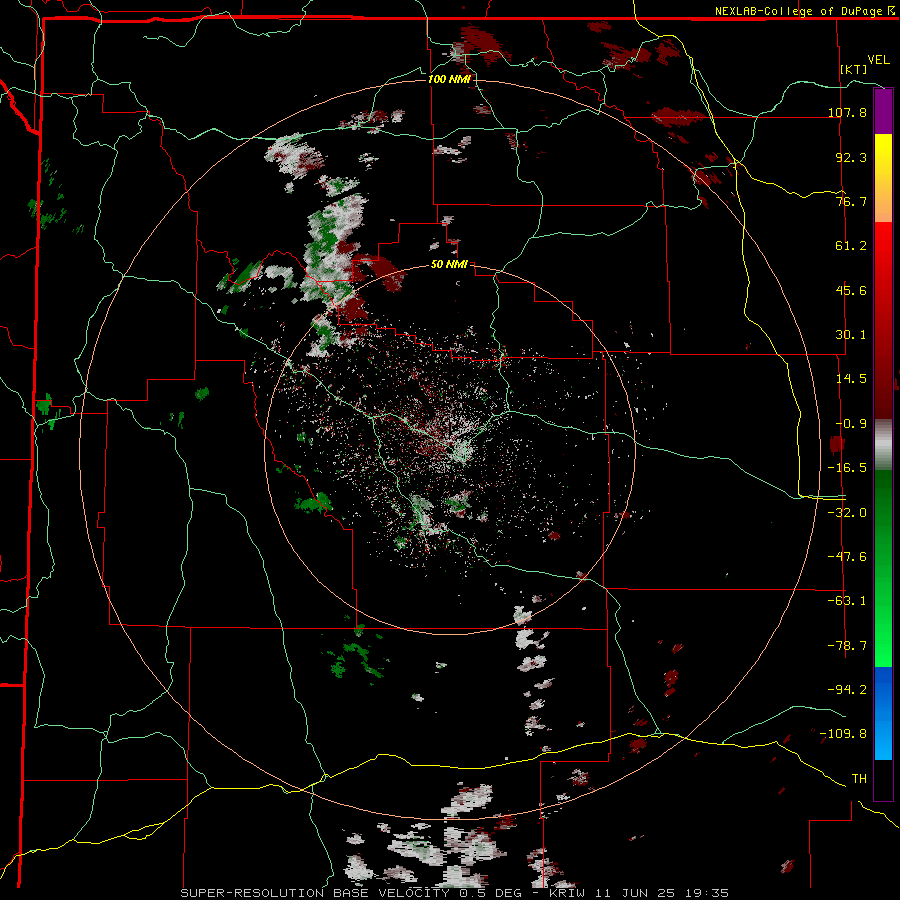Image resolution: width=900 pixels, height=900 pixels.
Task: Select the -16.5 velocity scale value
Action: [x=847, y=468]
